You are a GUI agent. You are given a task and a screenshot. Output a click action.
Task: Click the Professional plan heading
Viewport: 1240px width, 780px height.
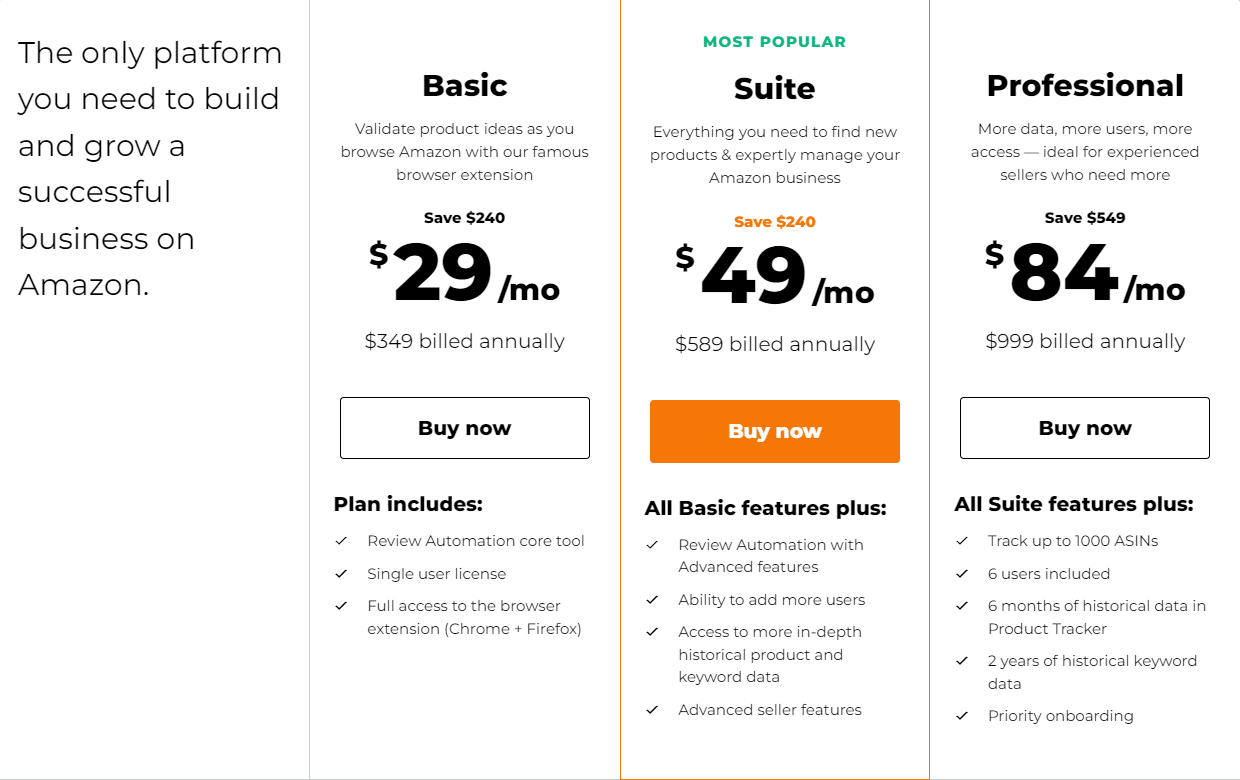1084,85
